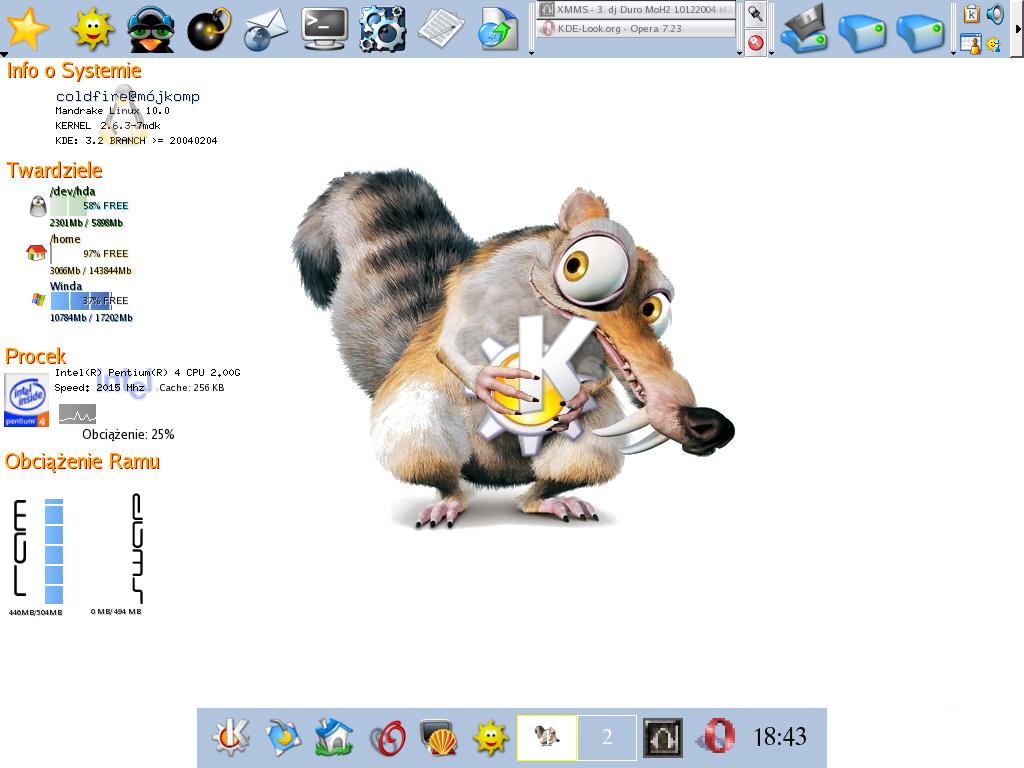Image resolution: width=1024 pixels, height=768 pixels.
Task: Open the middle blue hard drive icon
Action: pyautogui.click(x=862, y=33)
